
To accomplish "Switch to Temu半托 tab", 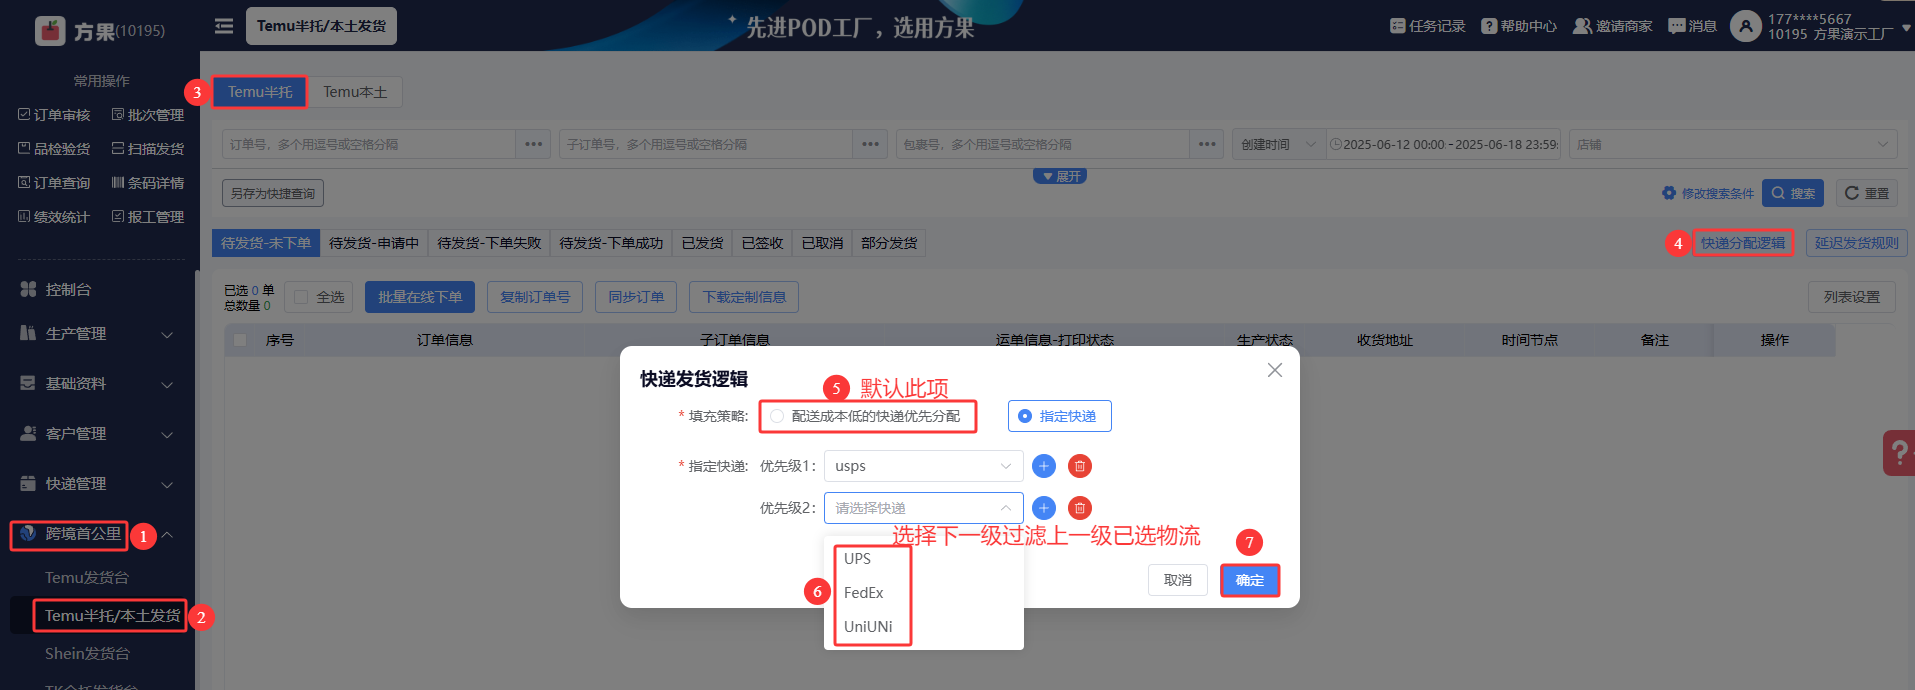I will point(260,92).
